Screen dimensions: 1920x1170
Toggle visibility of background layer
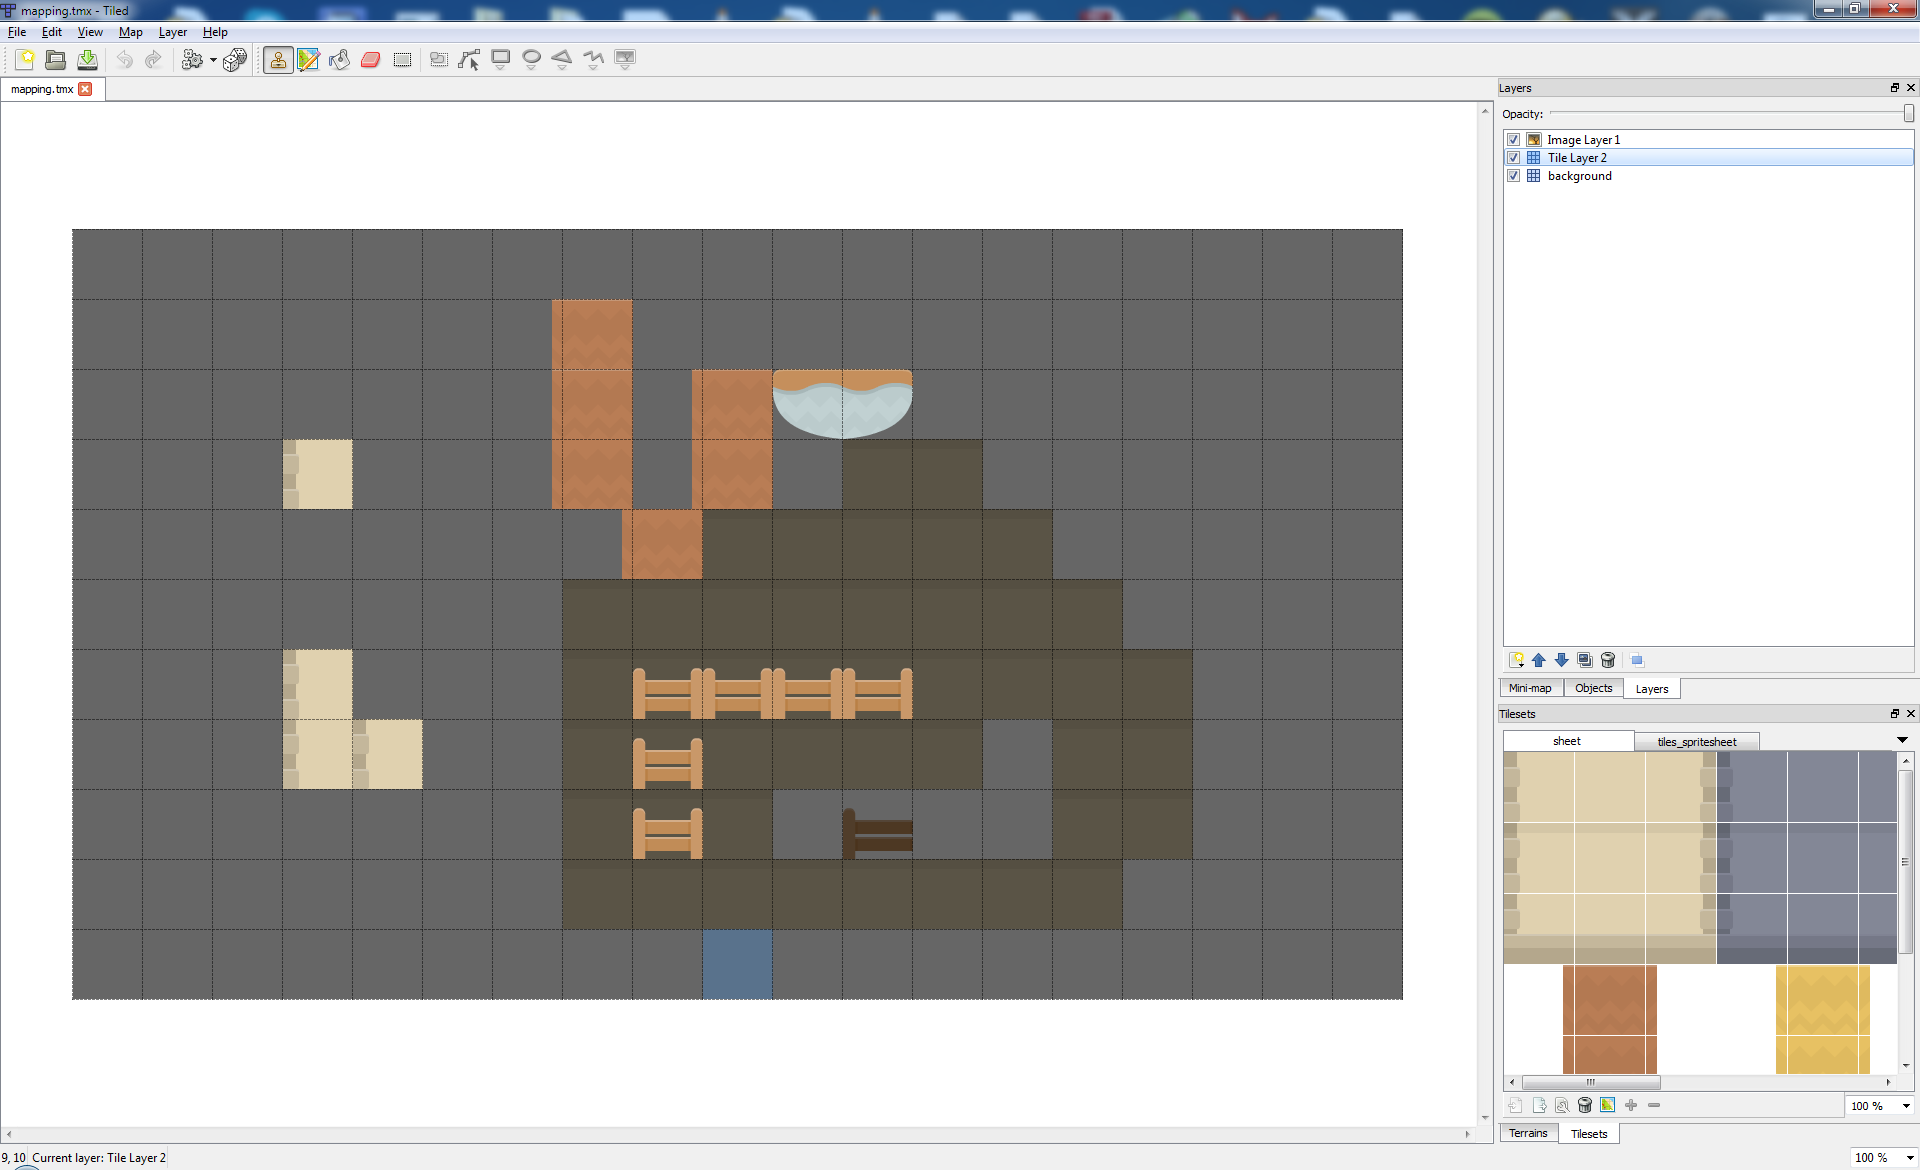point(1514,176)
